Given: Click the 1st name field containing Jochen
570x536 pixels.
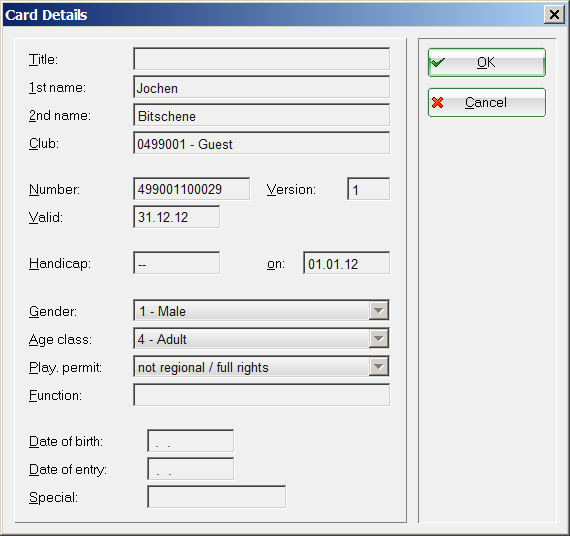Looking at the screenshot, I should coord(261,87).
